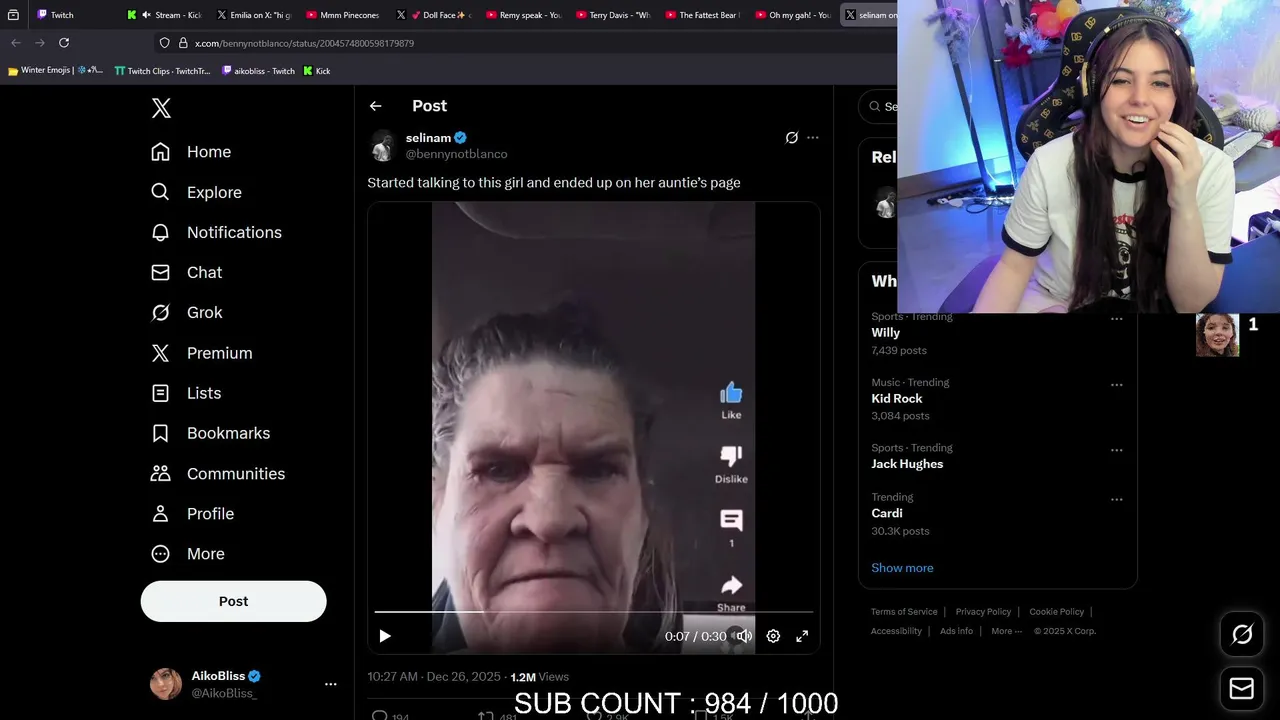Open Home from sidebar

tap(190, 152)
